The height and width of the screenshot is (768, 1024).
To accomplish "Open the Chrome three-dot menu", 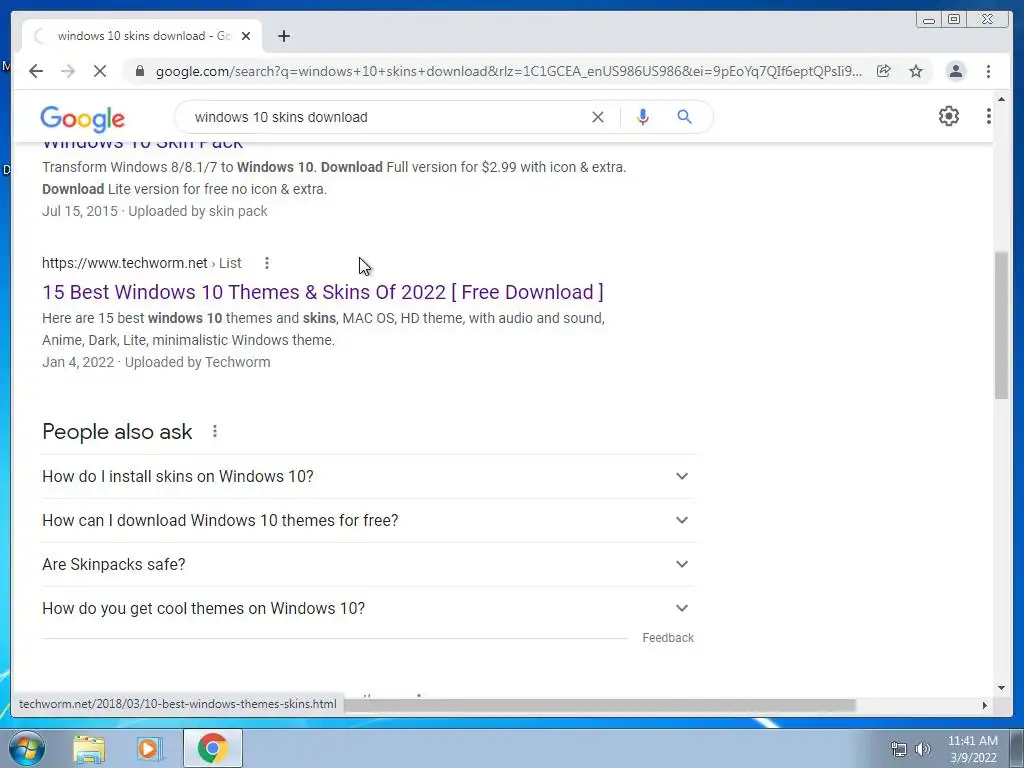I will [988, 71].
